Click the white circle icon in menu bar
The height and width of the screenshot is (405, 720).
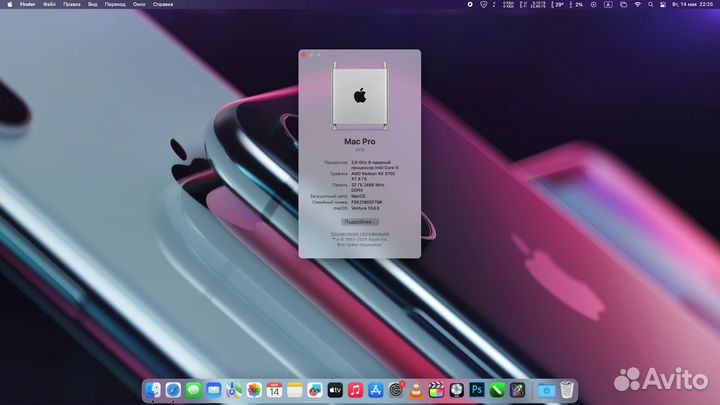pos(470,4)
